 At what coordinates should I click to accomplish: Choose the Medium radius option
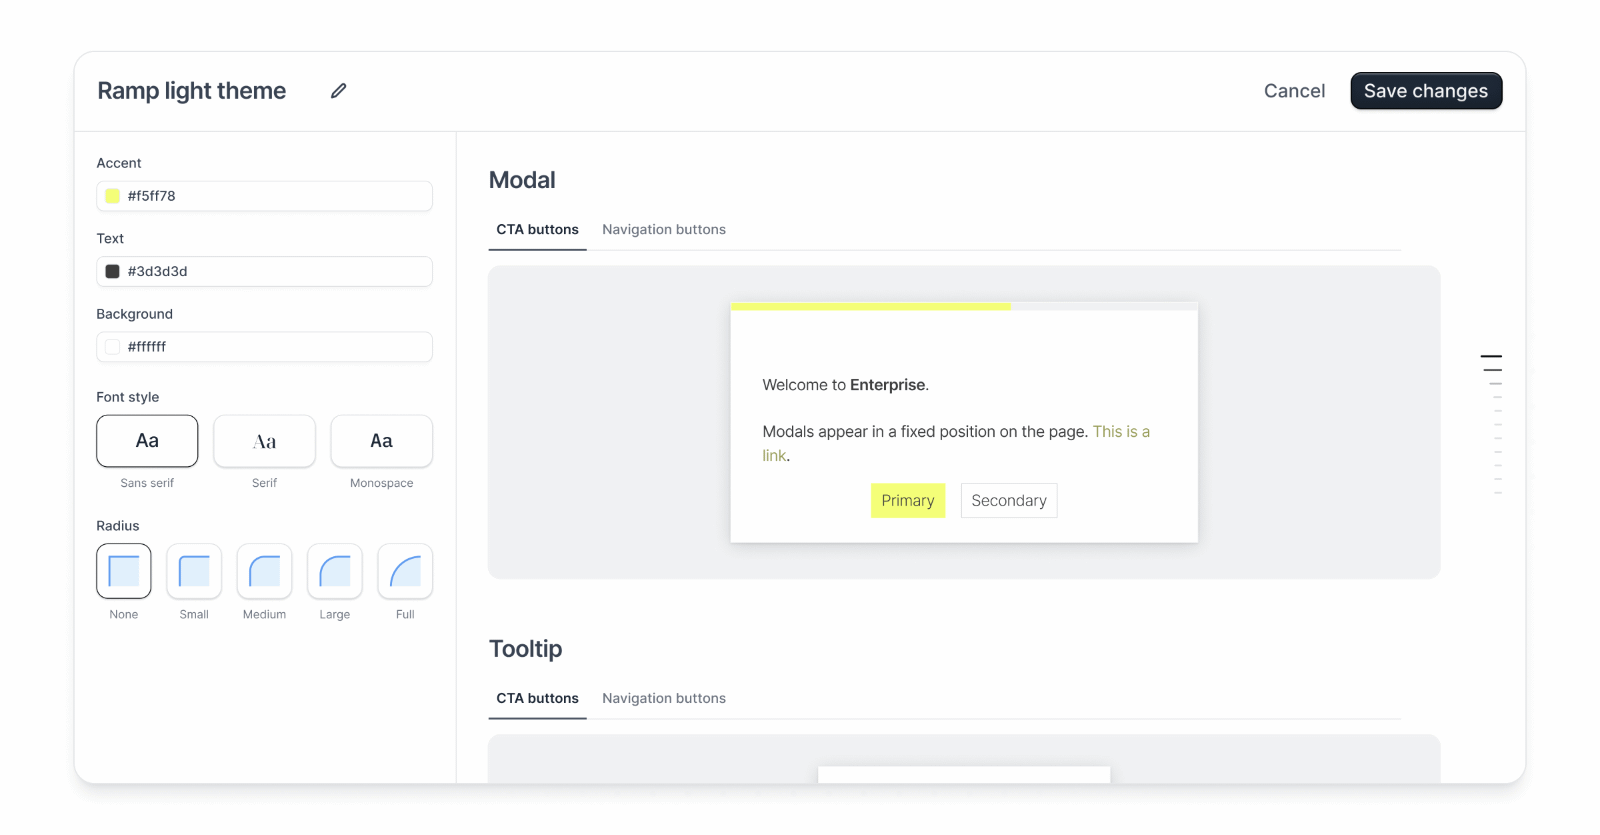tap(264, 571)
